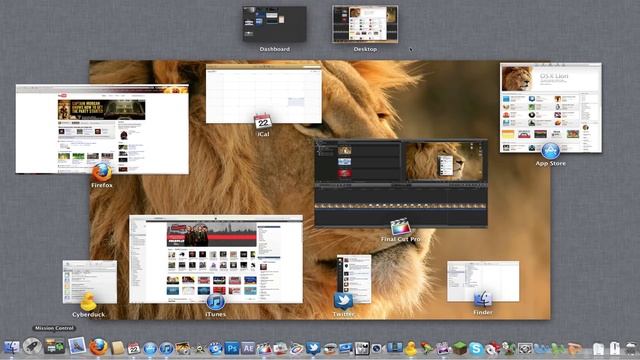Image resolution: width=640 pixels, height=360 pixels.
Task: Switch to the Dashboard space thumbnail
Action: click(x=274, y=24)
